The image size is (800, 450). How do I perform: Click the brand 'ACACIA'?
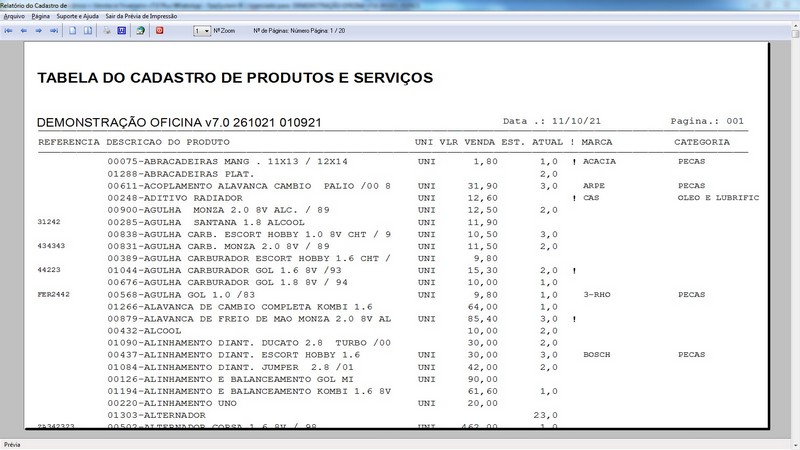599,161
